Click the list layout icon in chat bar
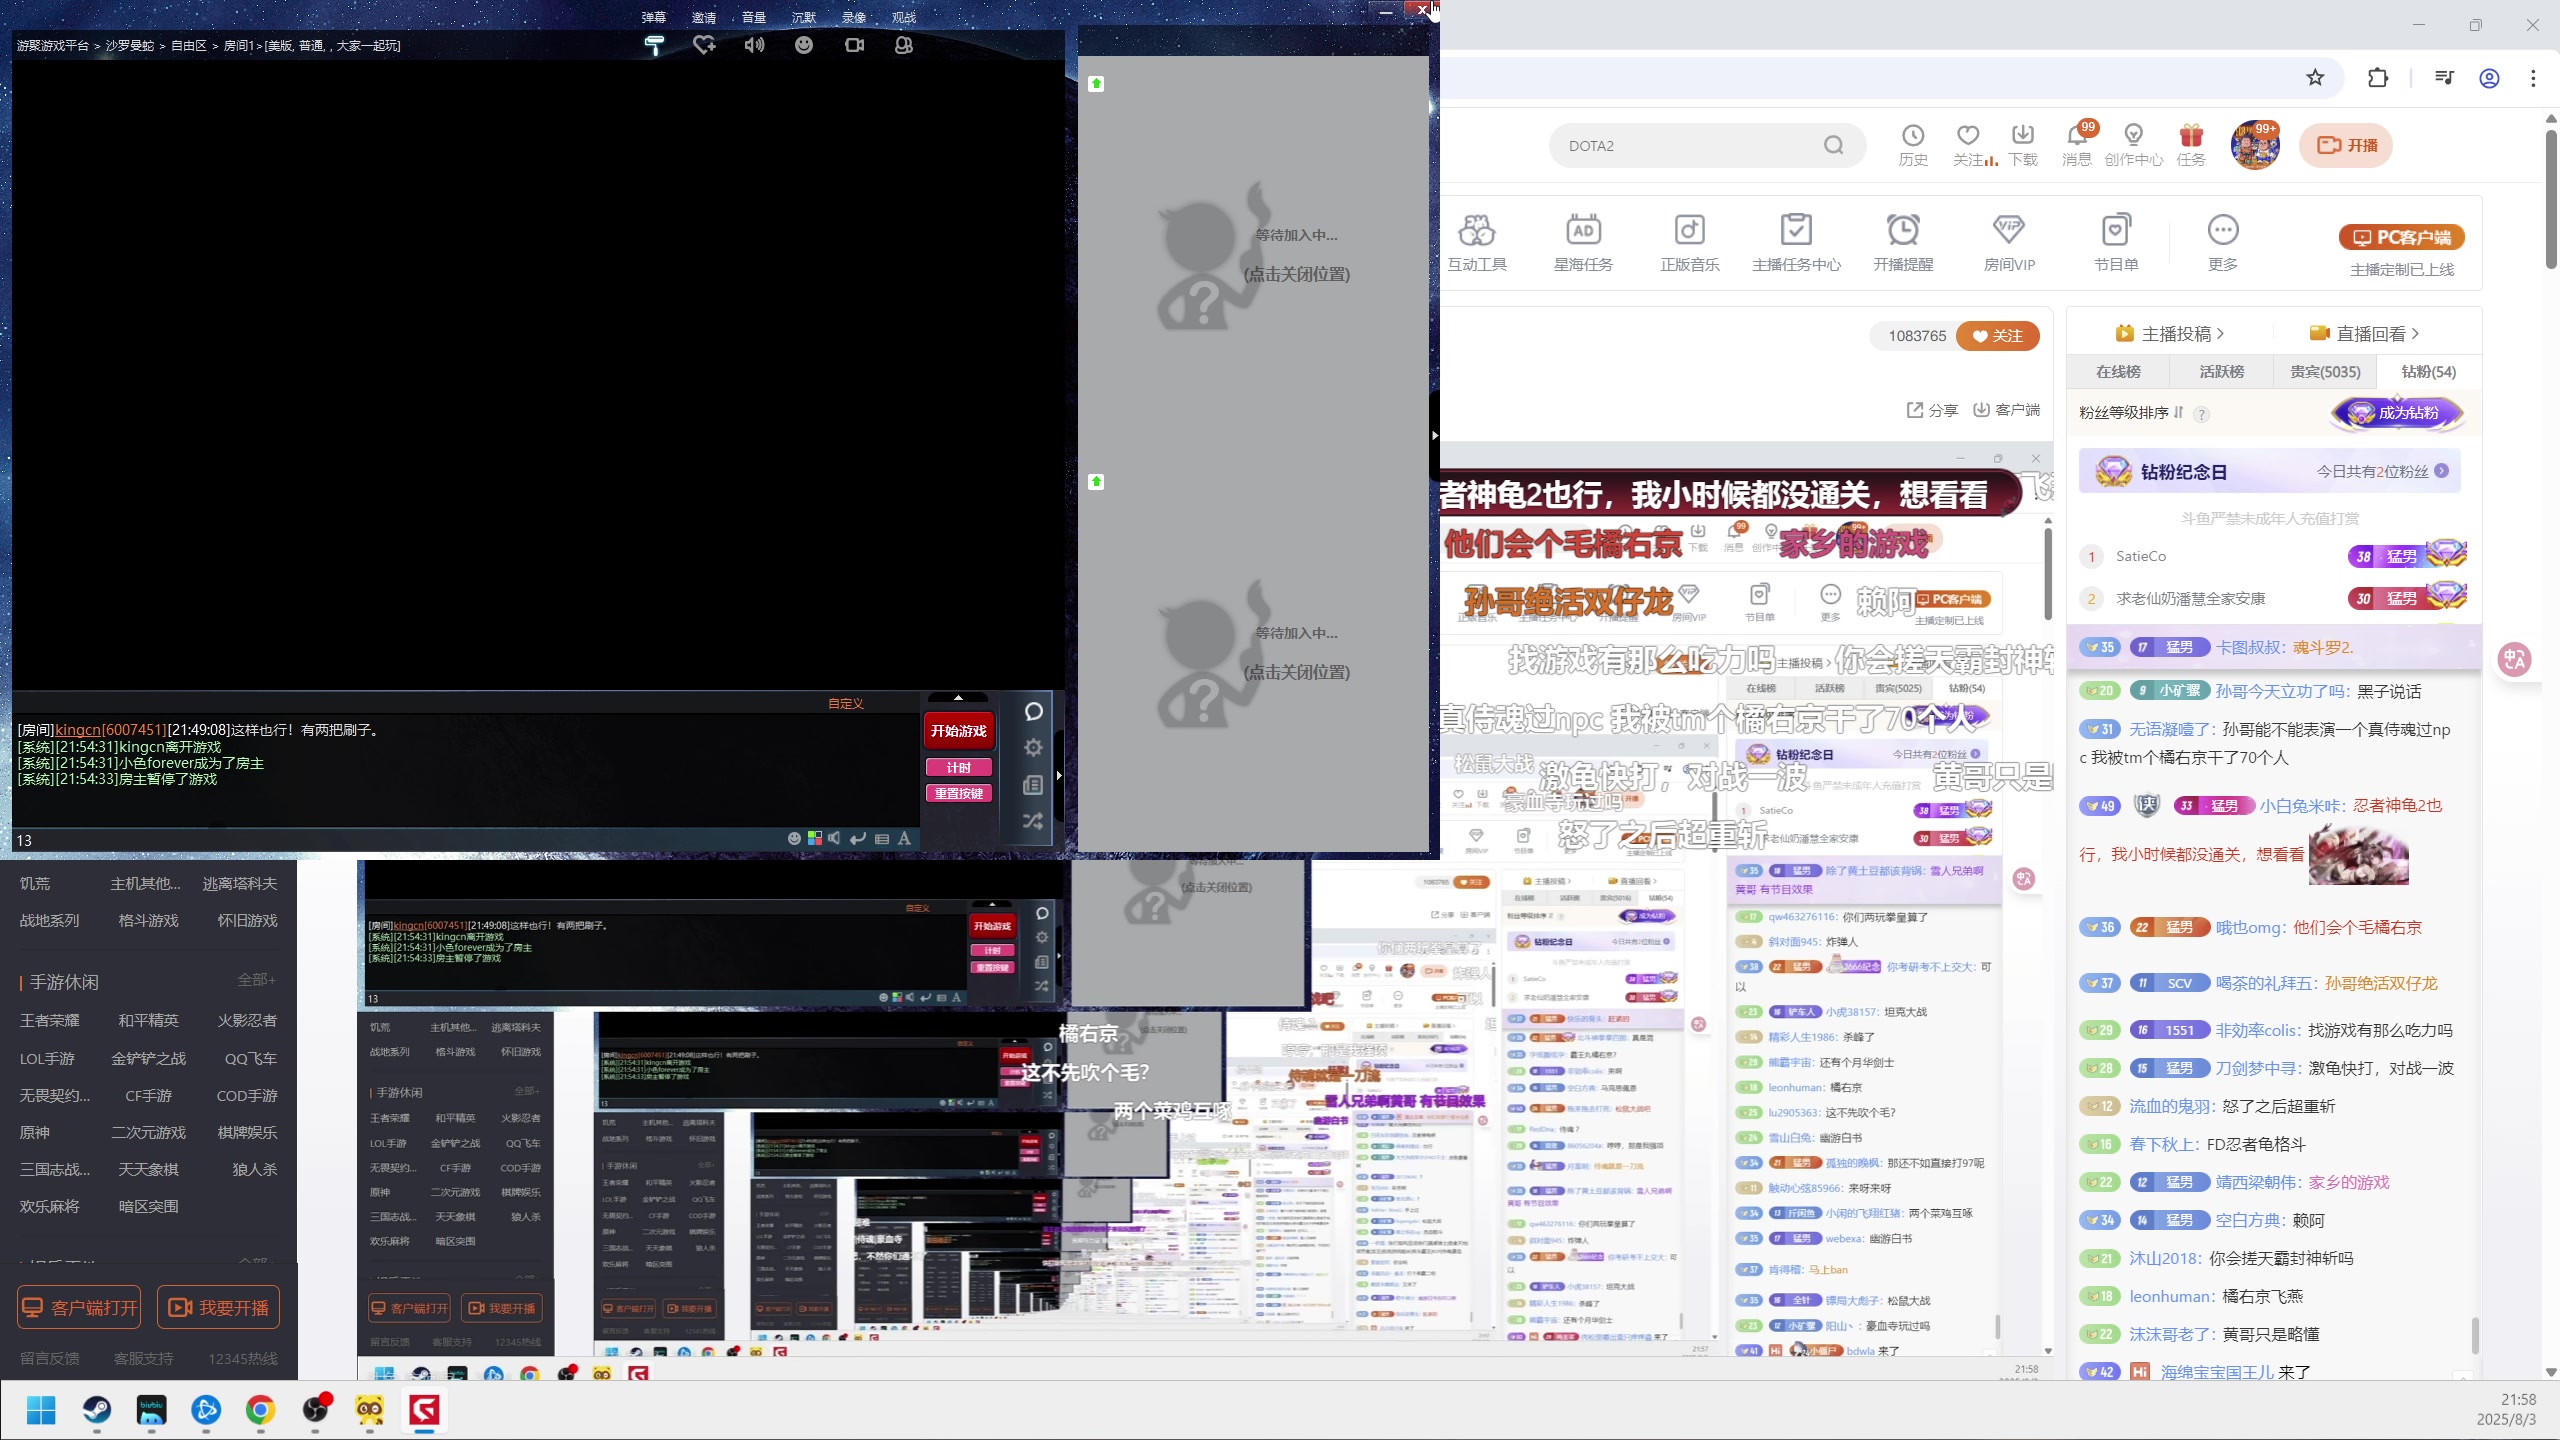Screen dimensions: 2560x1440 tap(882, 839)
